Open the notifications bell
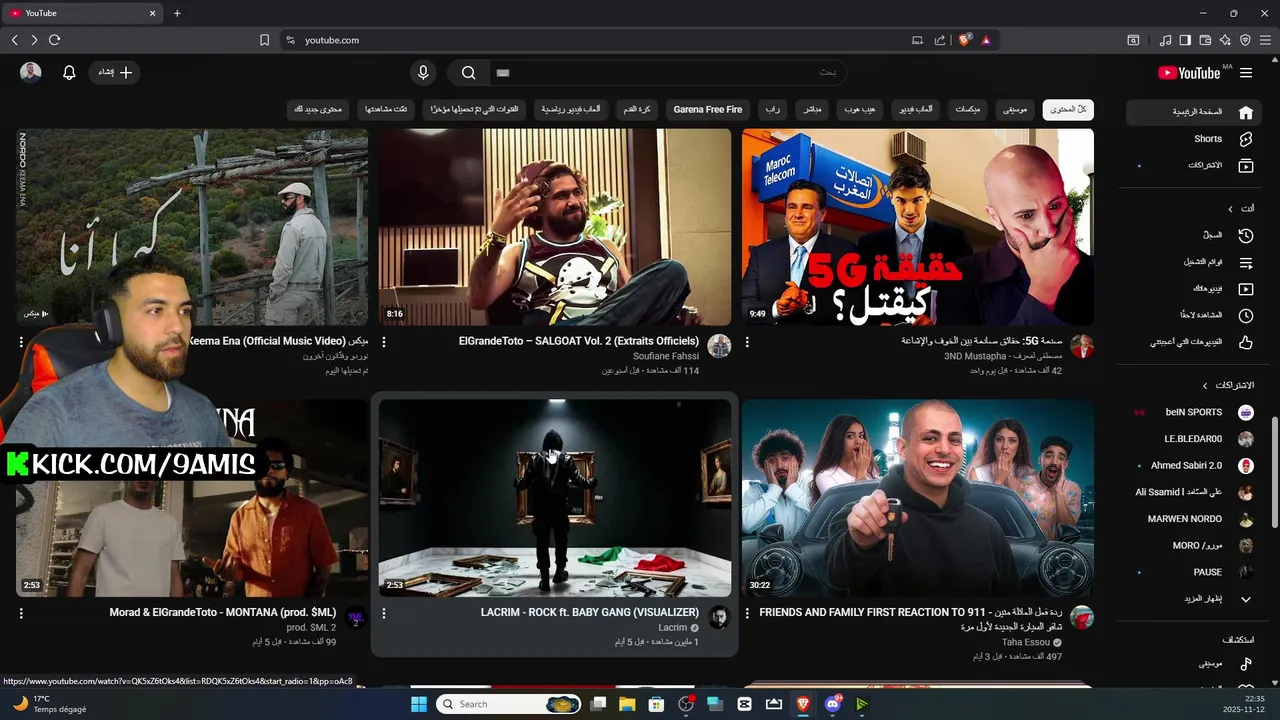 coord(69,73)
